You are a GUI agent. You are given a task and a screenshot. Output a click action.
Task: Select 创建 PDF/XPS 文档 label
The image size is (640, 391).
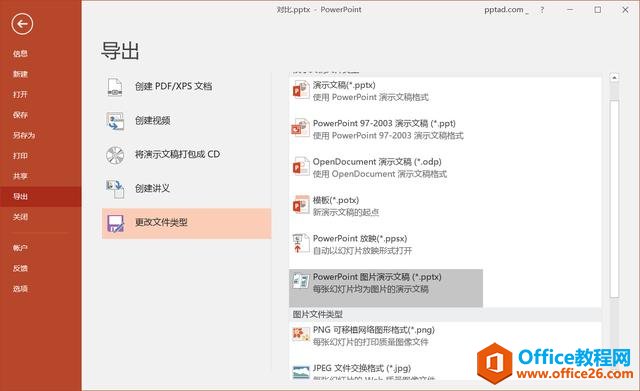click(x=173, y=86)
